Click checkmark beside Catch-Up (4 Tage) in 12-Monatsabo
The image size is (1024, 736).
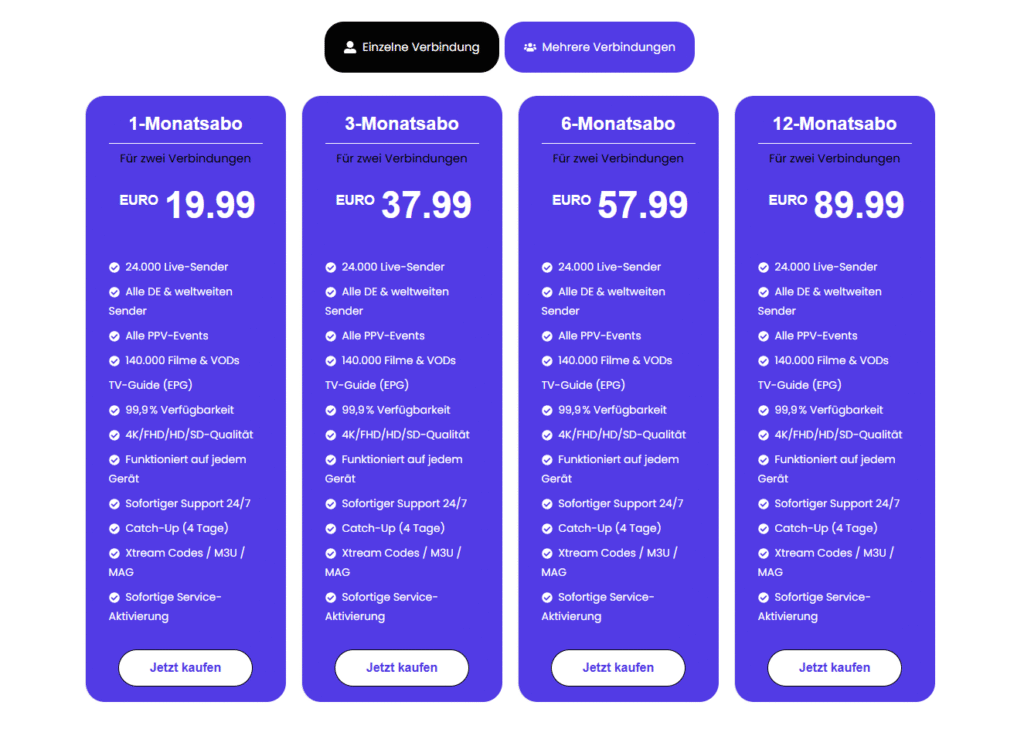click(x=764, y=528)
